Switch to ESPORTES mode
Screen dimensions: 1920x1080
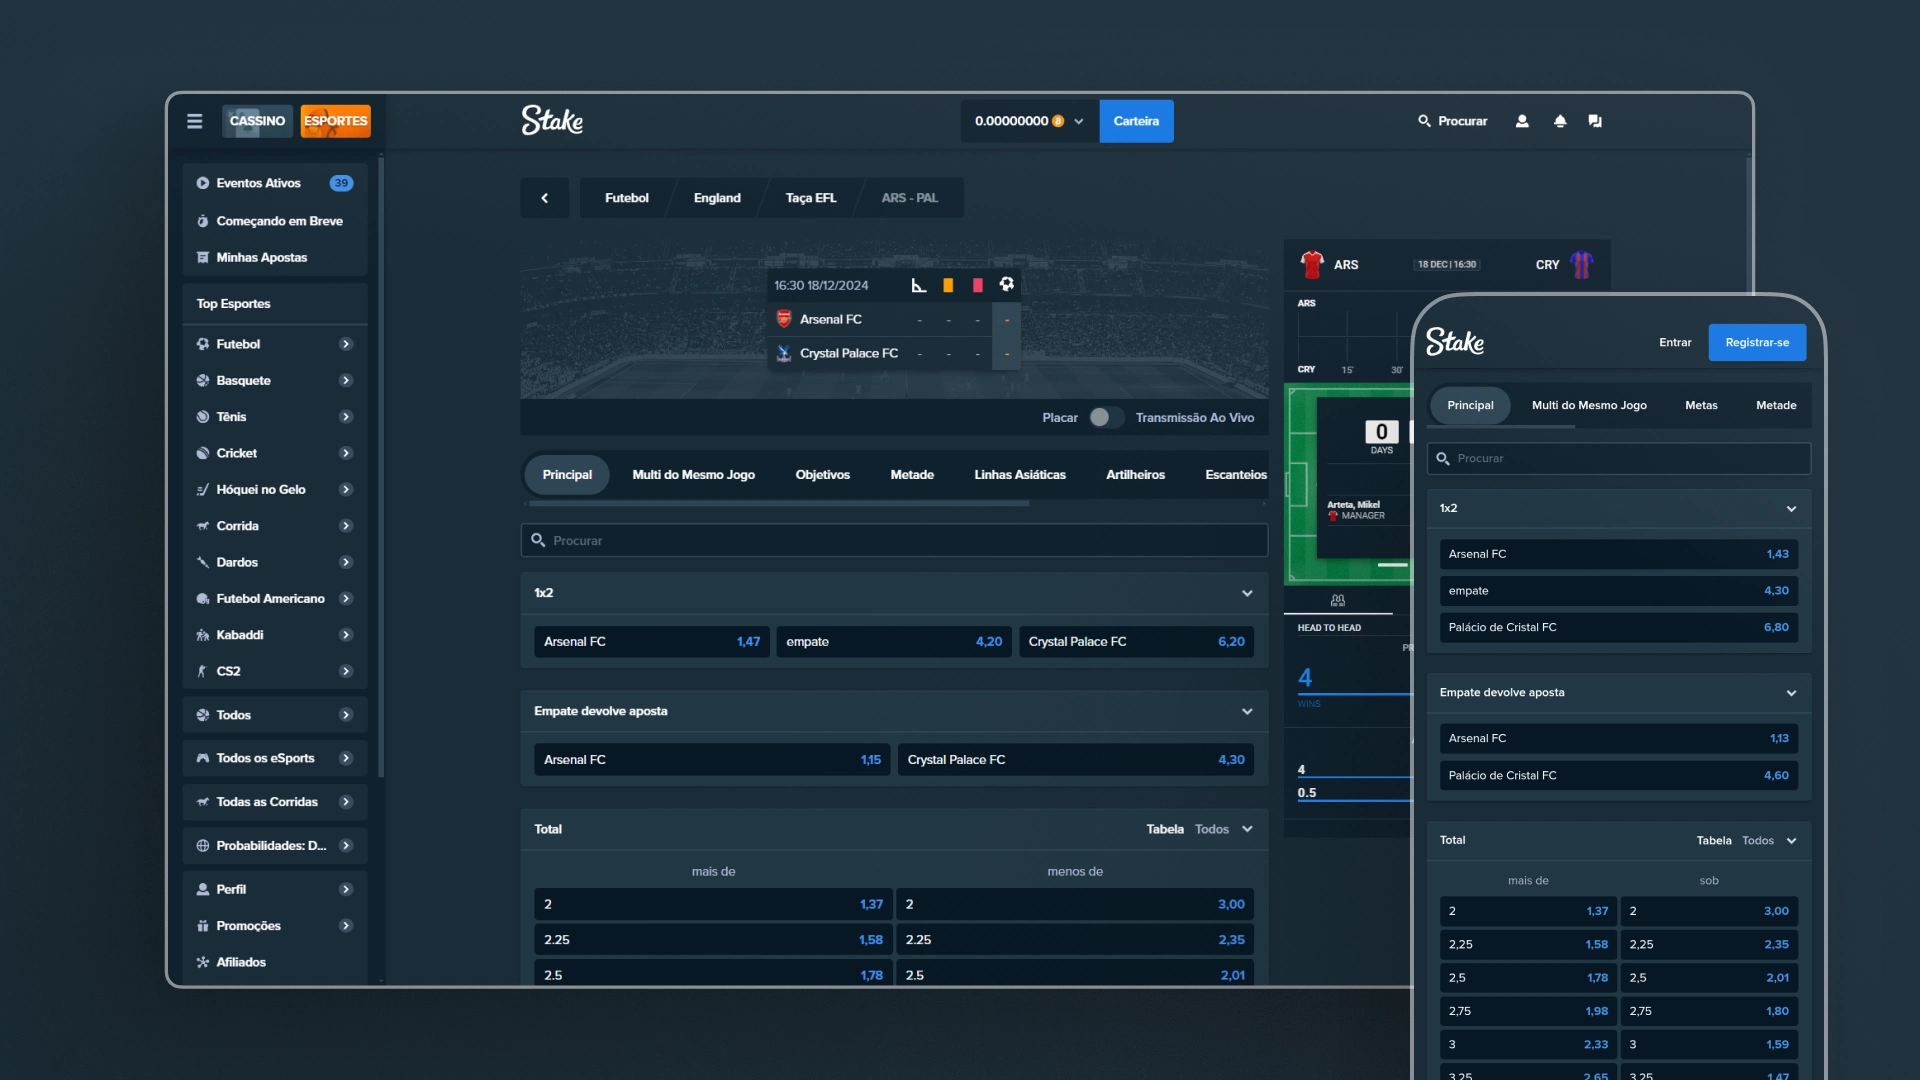(336, 121)
